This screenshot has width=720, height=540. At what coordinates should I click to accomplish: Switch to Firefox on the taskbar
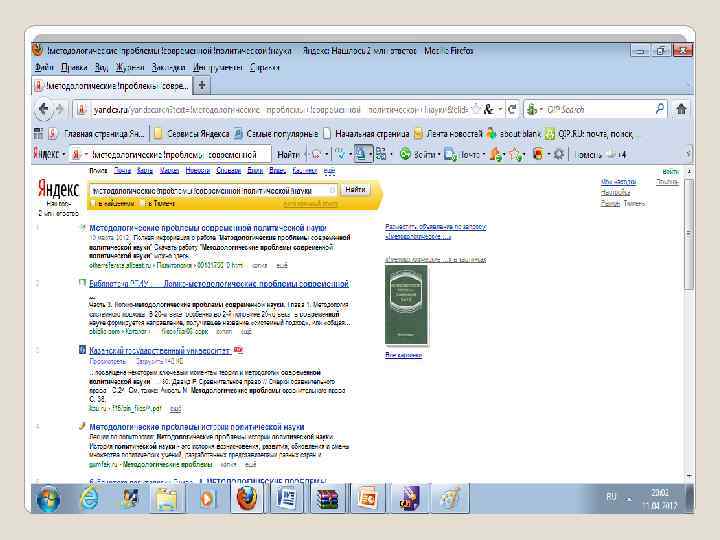(247, 498)
